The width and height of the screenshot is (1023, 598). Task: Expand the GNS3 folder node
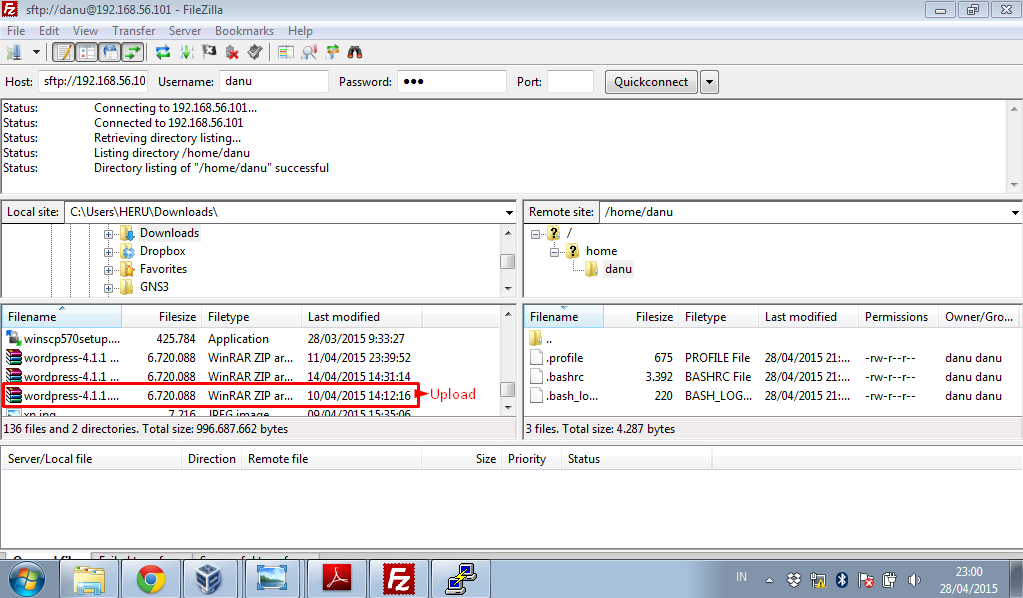coord(108,288)
